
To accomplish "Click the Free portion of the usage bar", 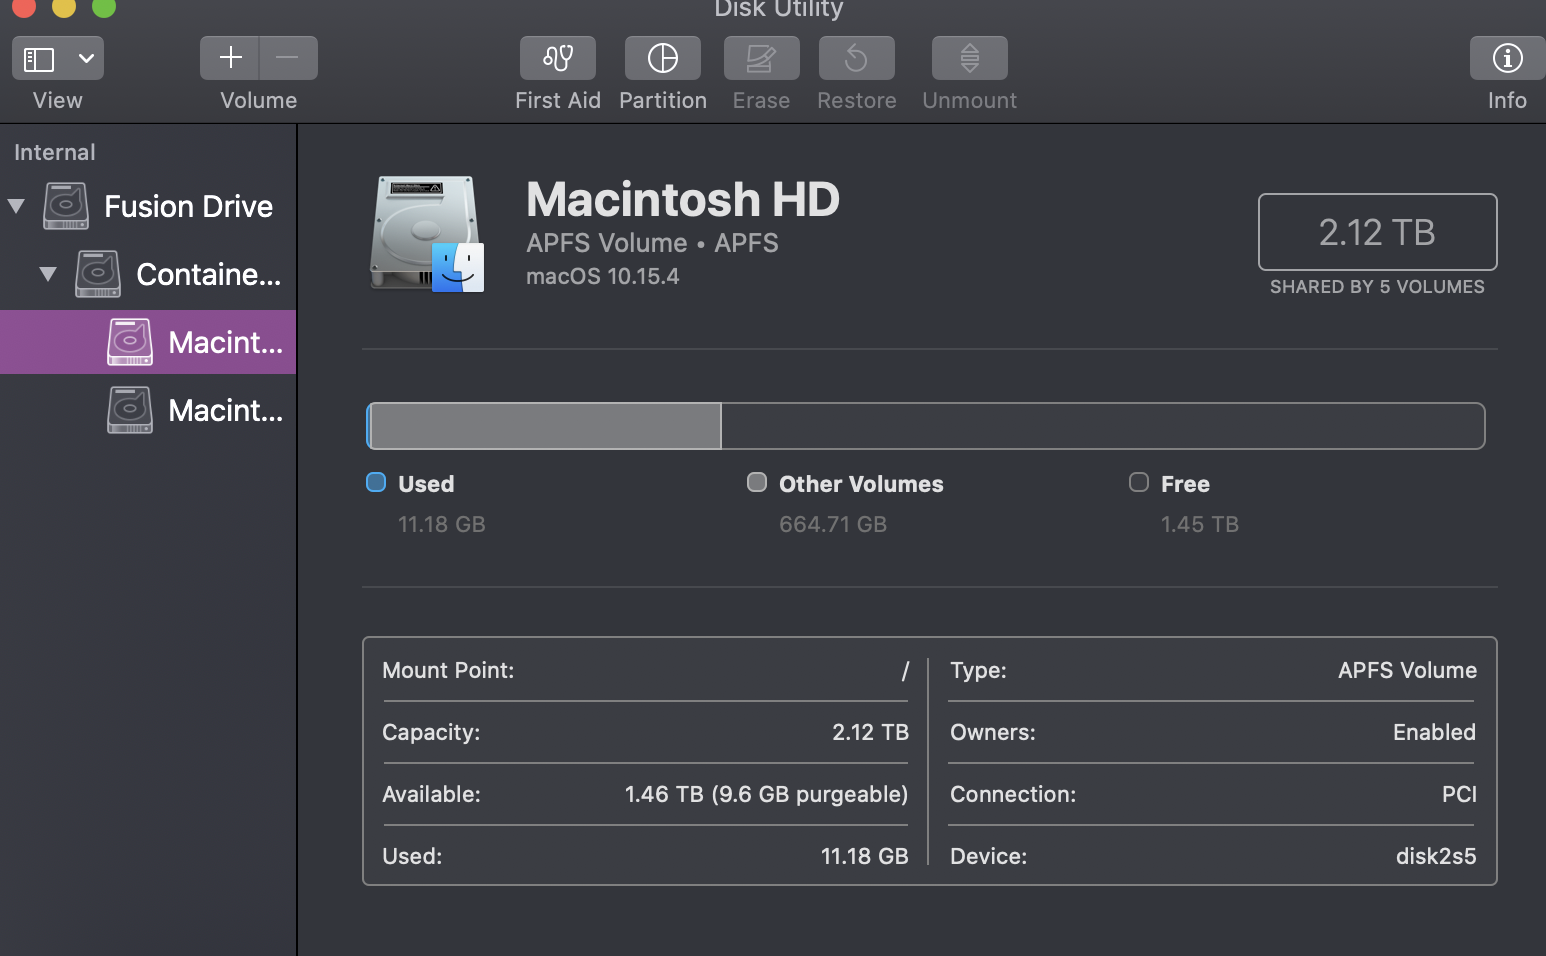I will [x=1102, y=426].
